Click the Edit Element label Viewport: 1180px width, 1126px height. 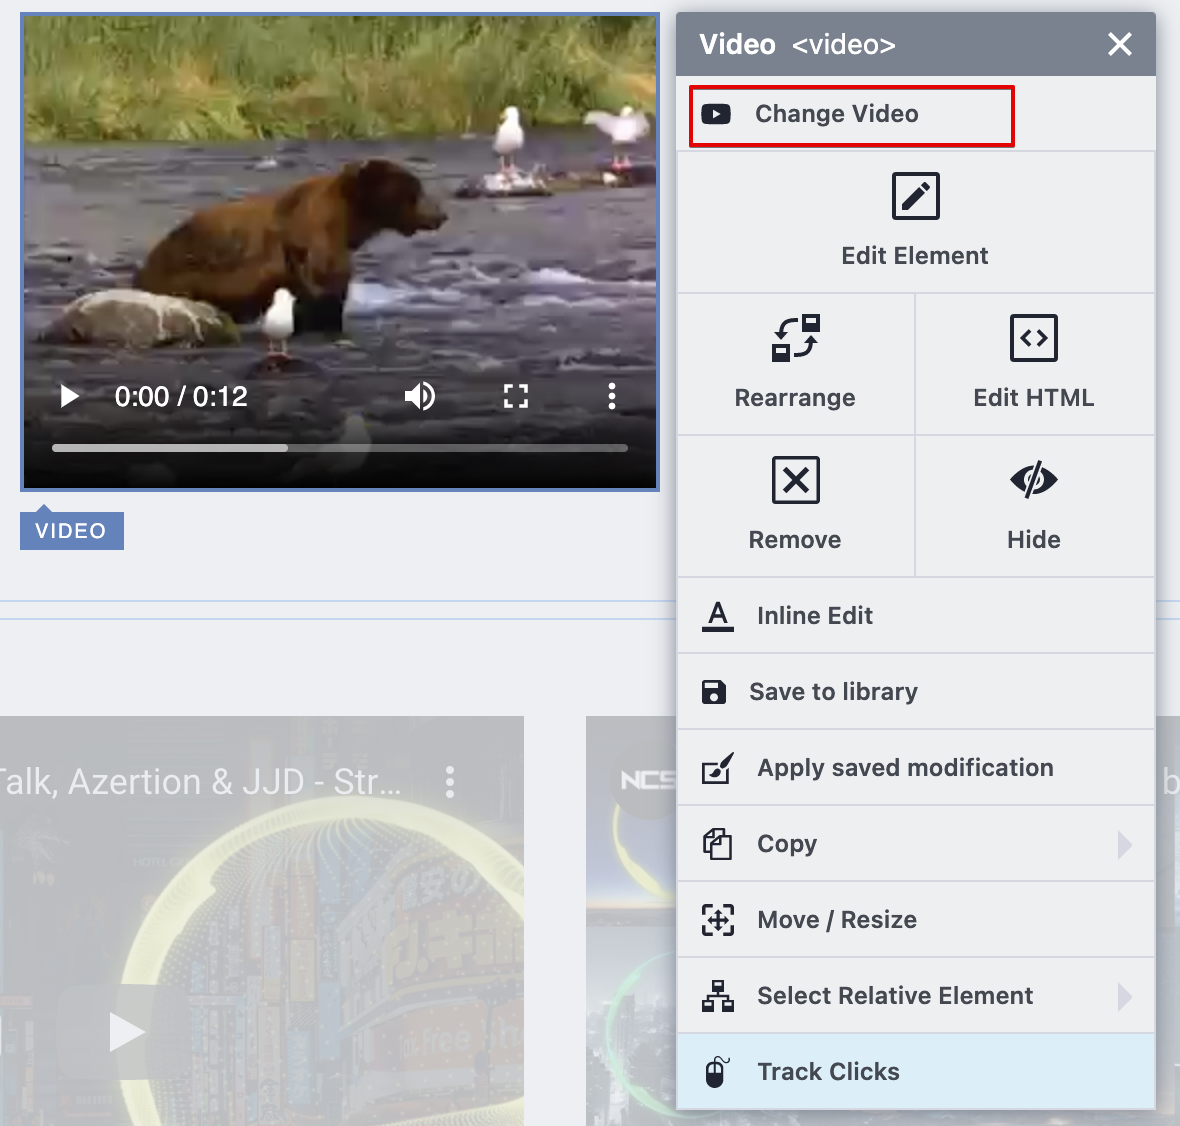click(914, 256)
